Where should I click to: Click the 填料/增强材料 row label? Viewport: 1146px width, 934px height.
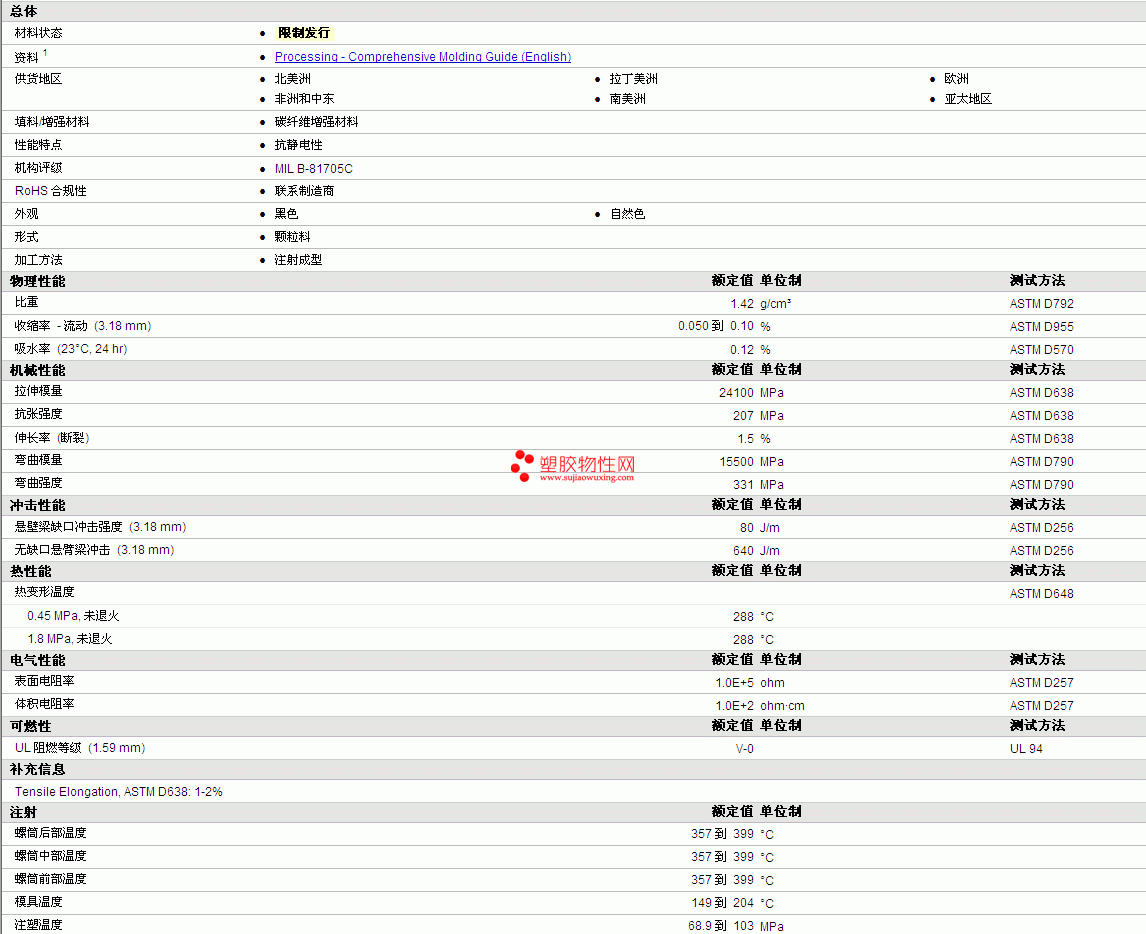pos(52,121)
